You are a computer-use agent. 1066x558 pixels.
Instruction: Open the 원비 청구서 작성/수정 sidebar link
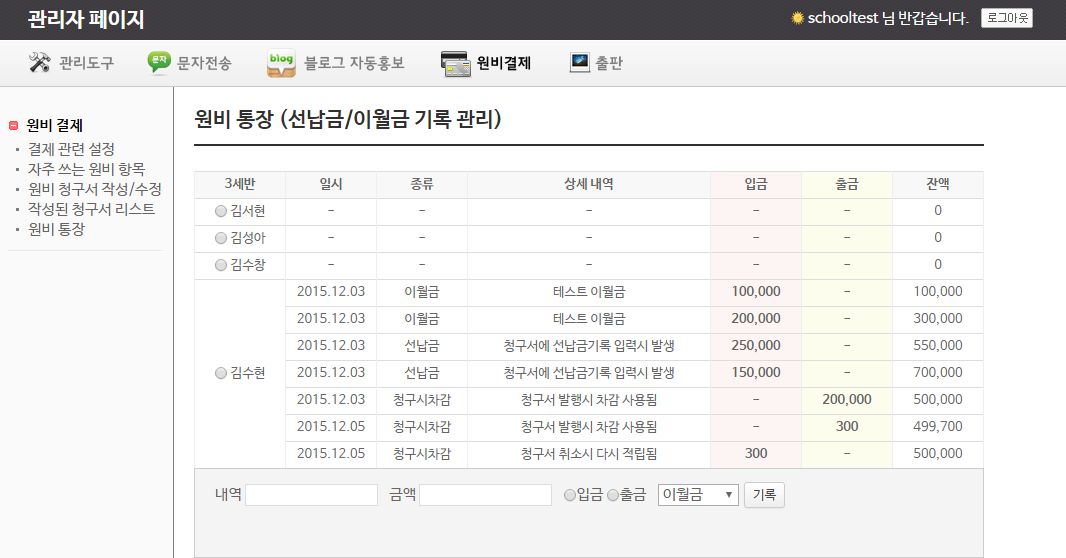pyautogui.click(x=95, y=189)
